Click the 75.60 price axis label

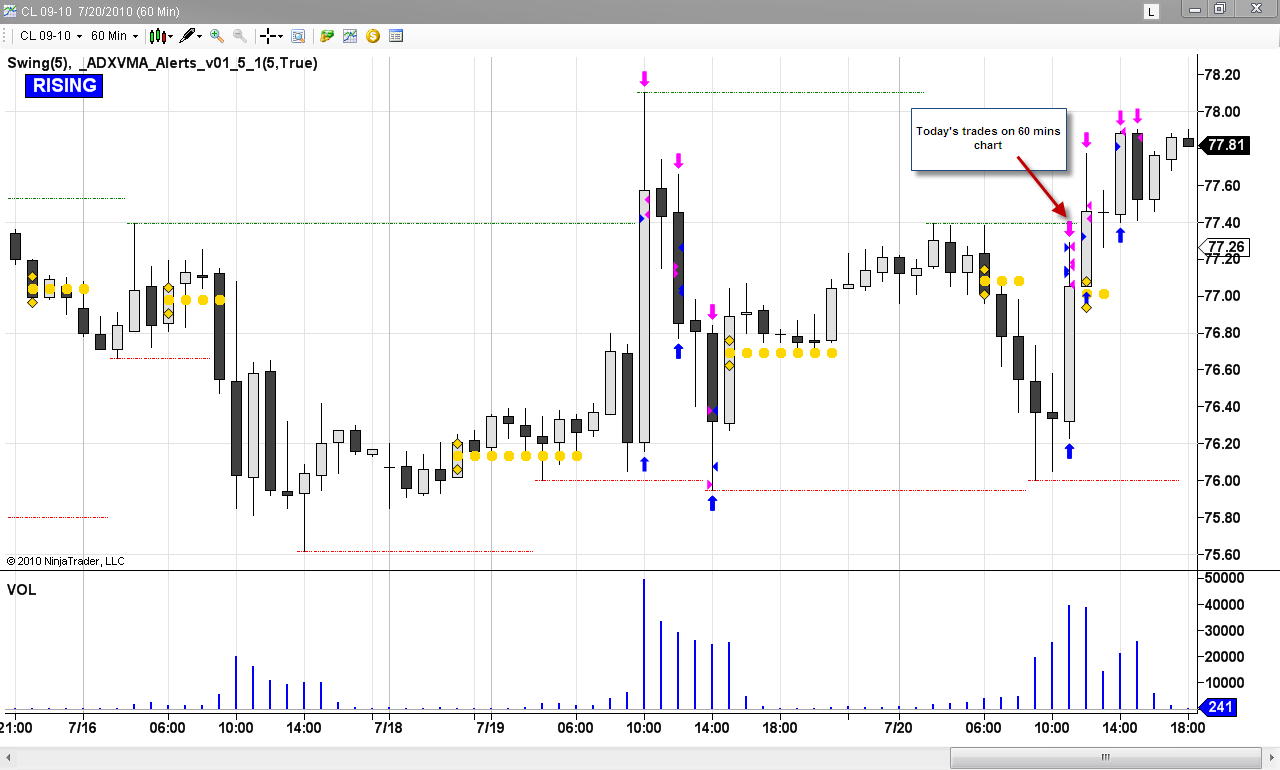coord(1222,555)
